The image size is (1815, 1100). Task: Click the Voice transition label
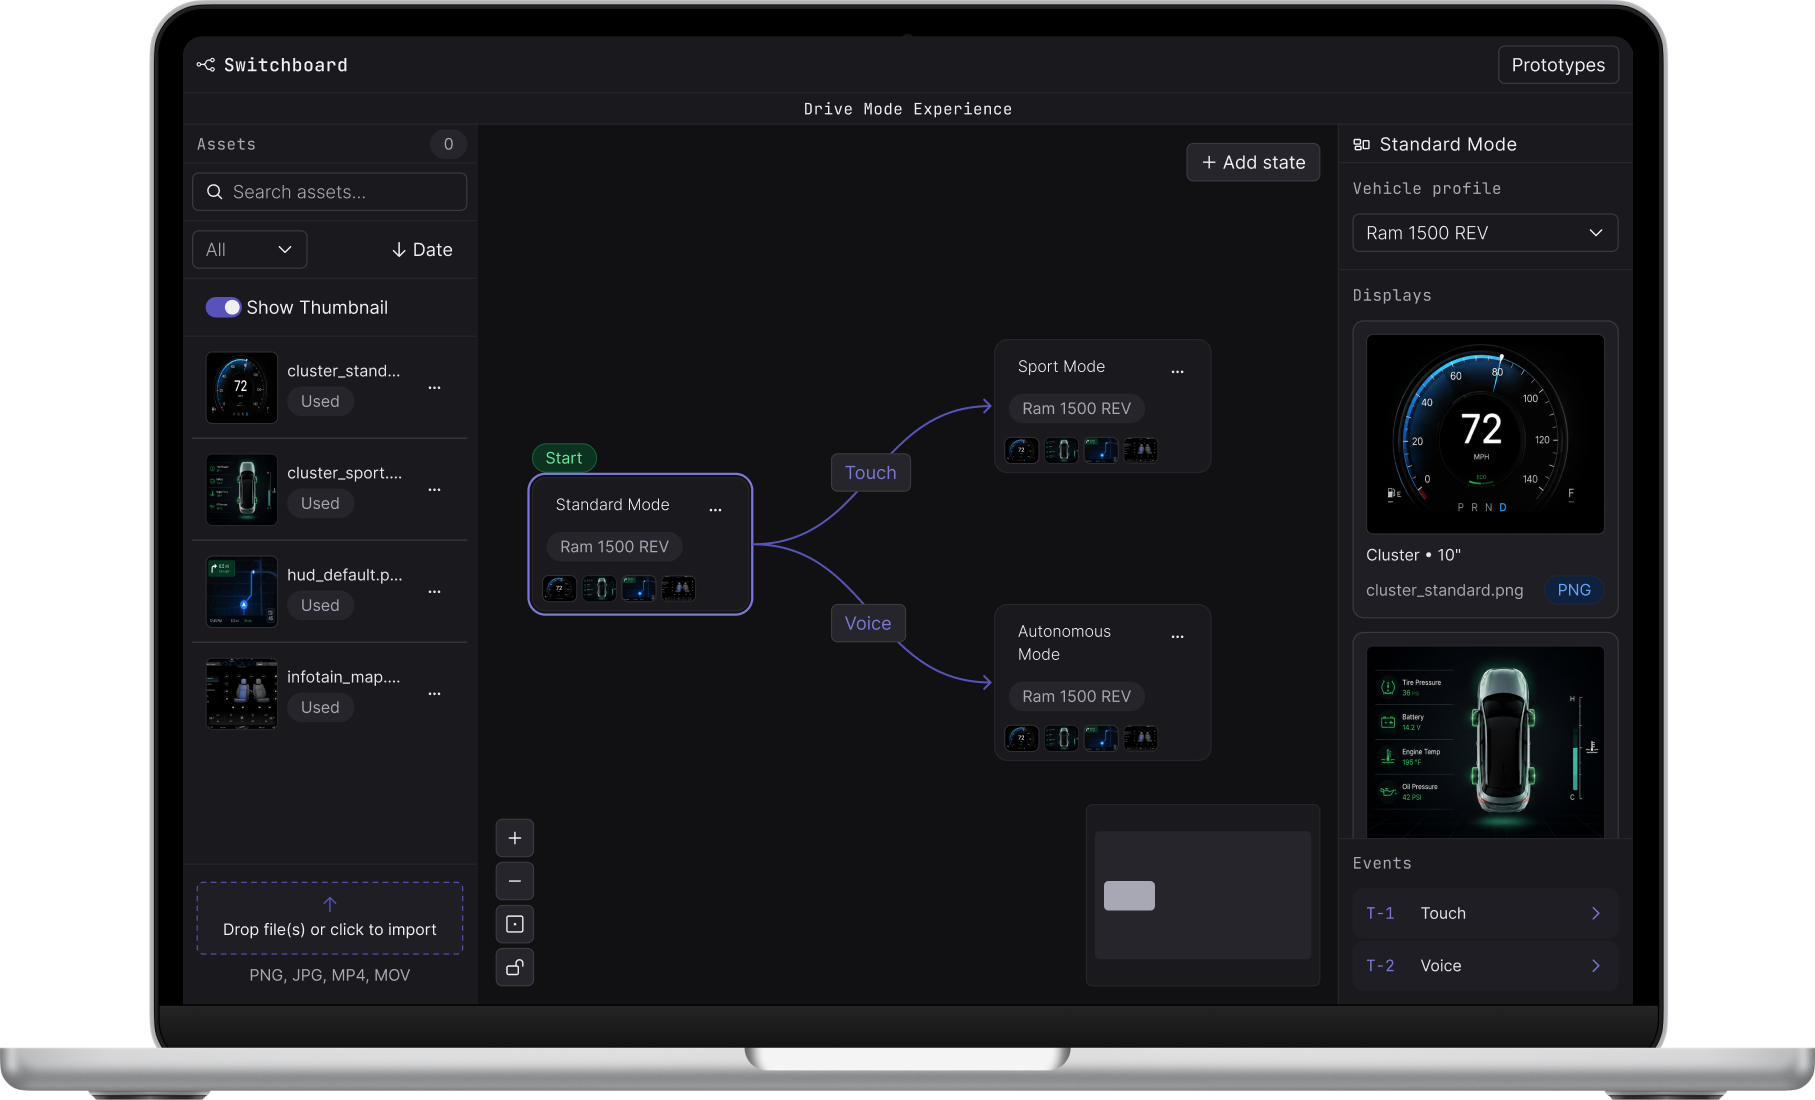click(x=868, y=623)
